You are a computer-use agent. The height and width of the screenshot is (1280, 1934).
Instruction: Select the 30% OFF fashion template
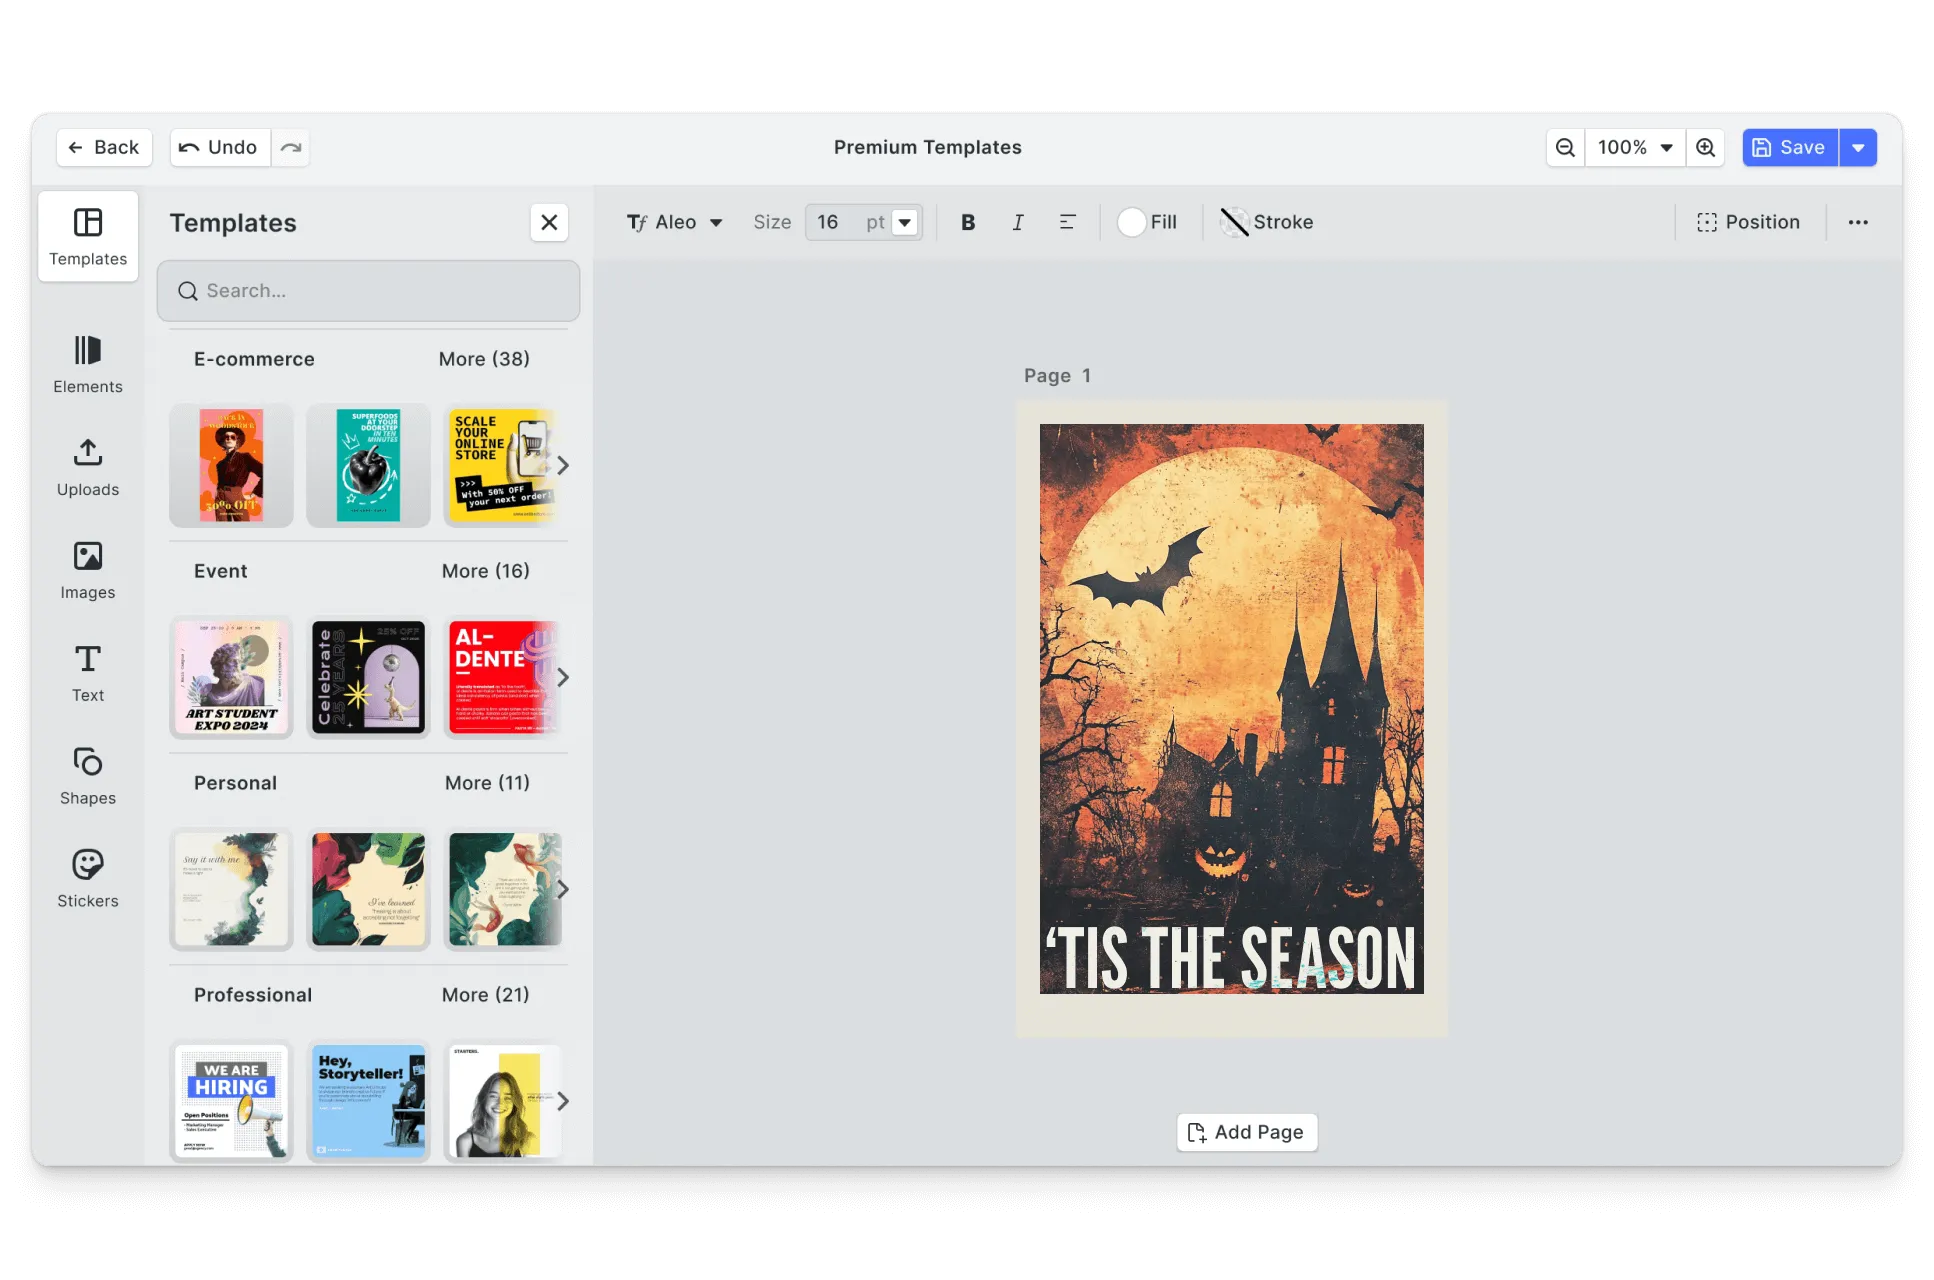click(231, 465)
